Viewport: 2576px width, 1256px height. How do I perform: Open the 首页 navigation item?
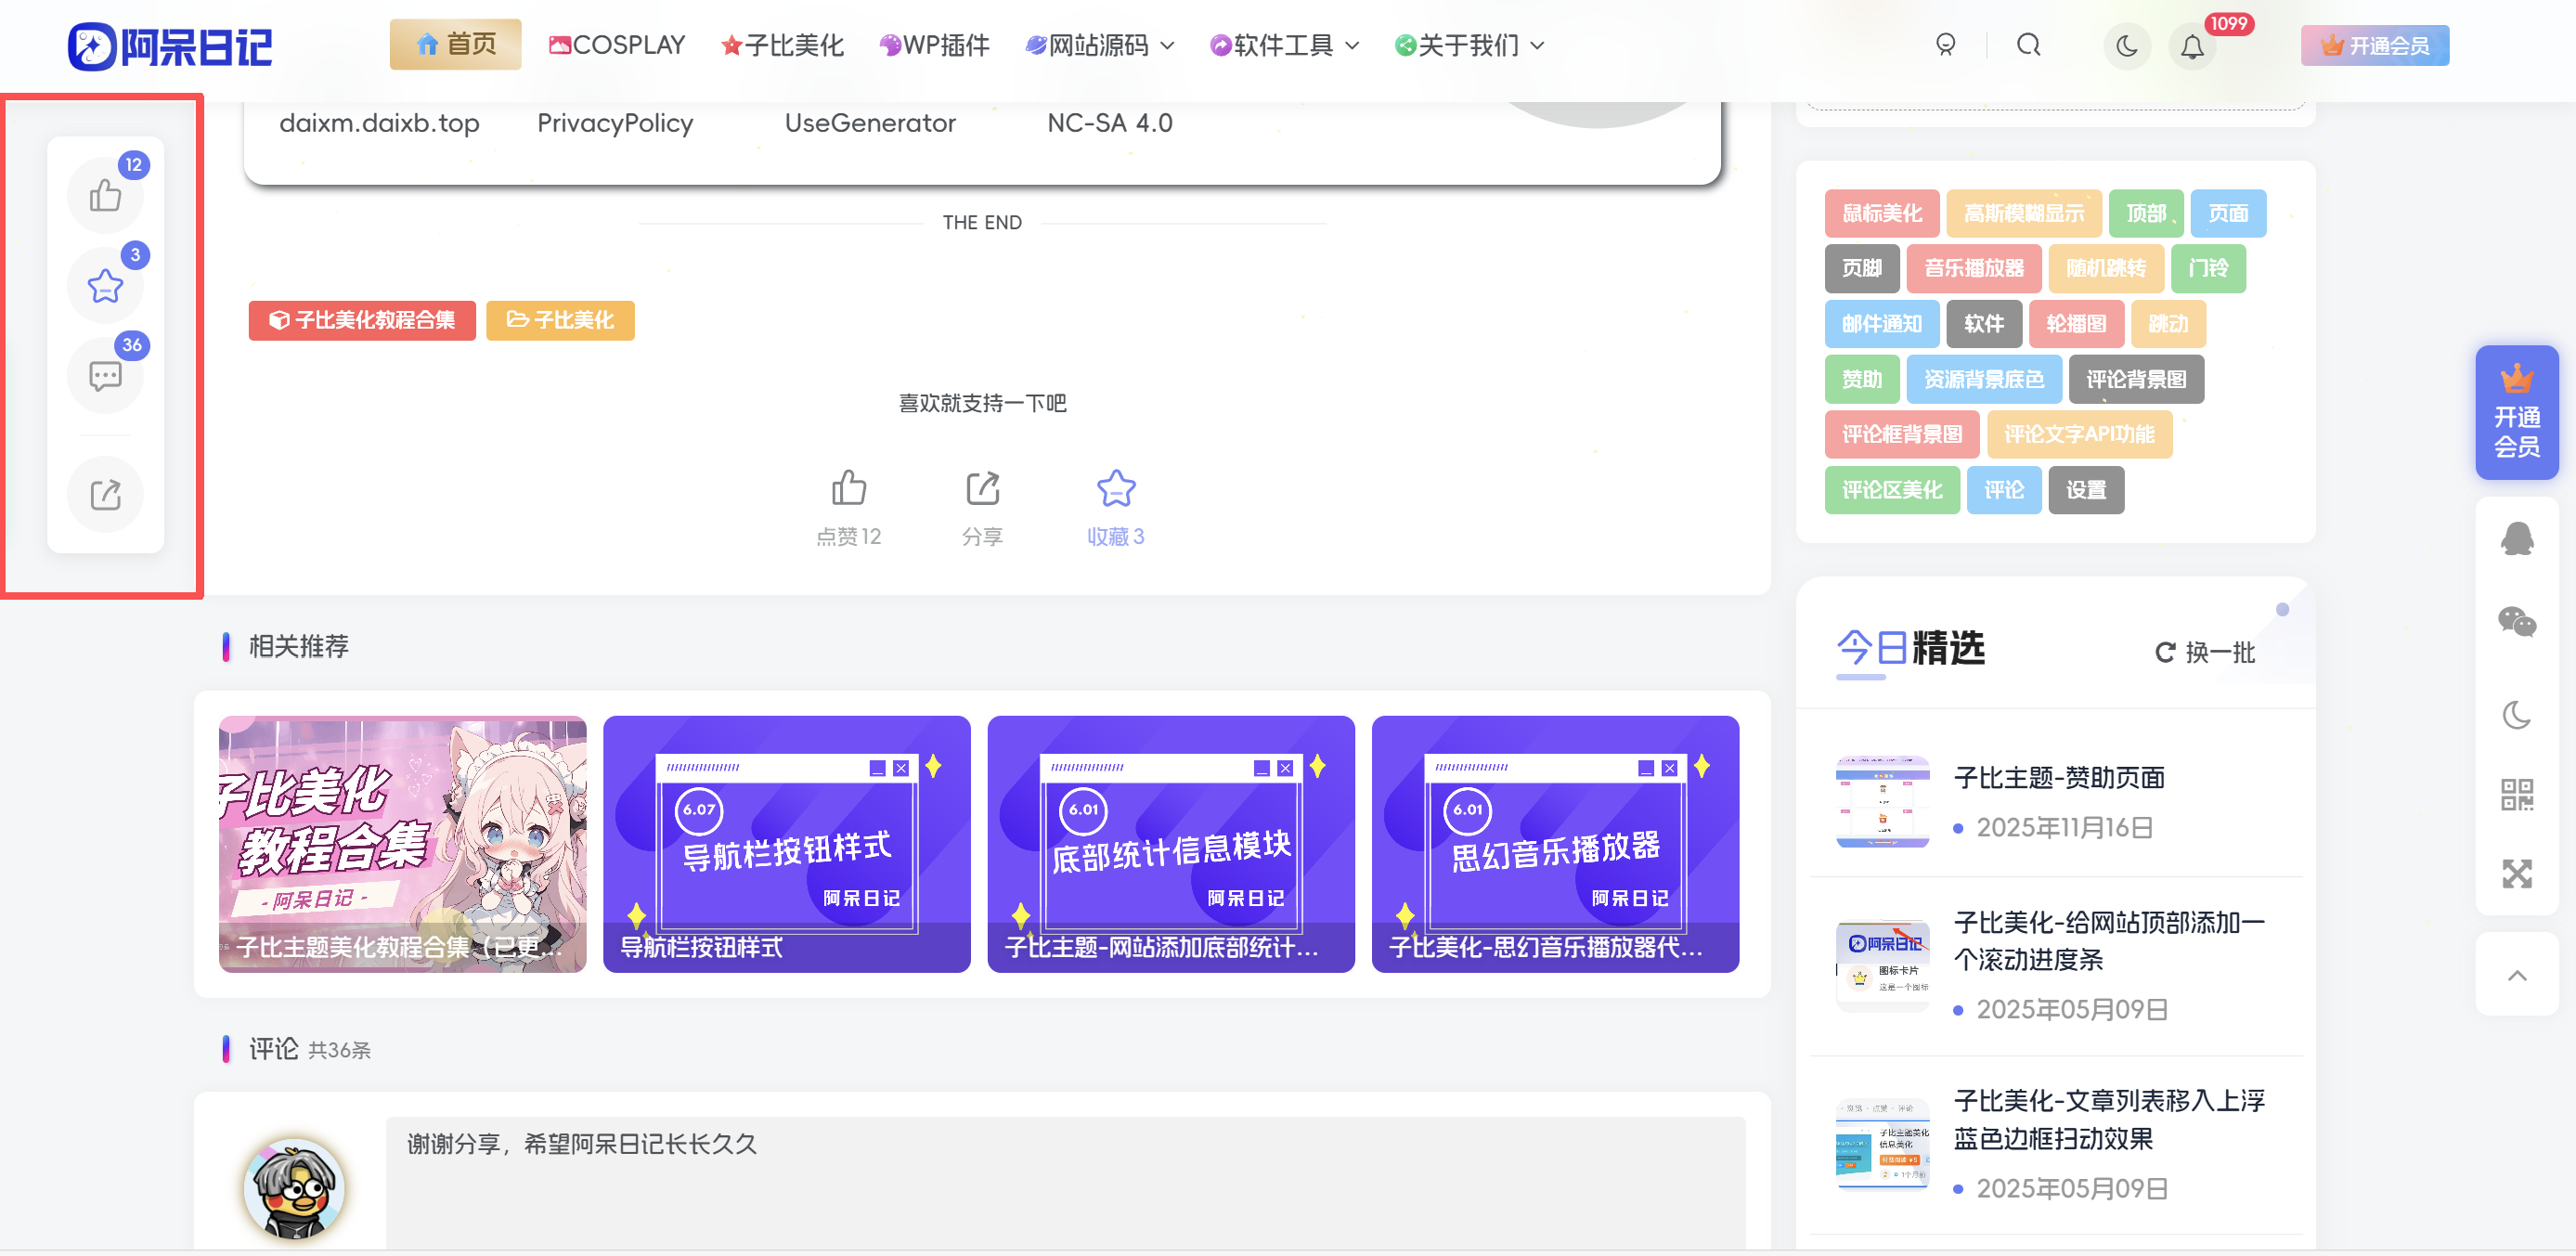[455, 45]
